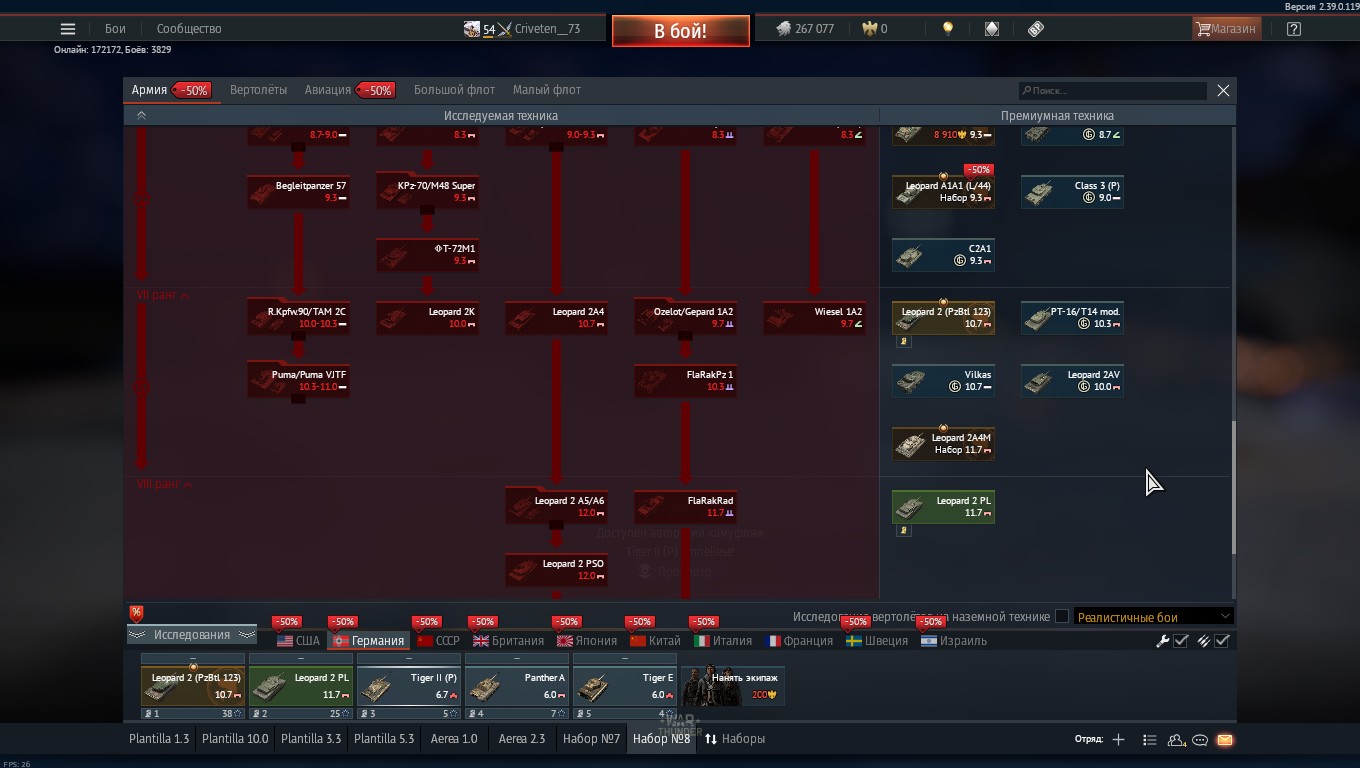Select Tiger E crew slot vehicle
Screen dimensions: 1360x768
coord(625,686)
